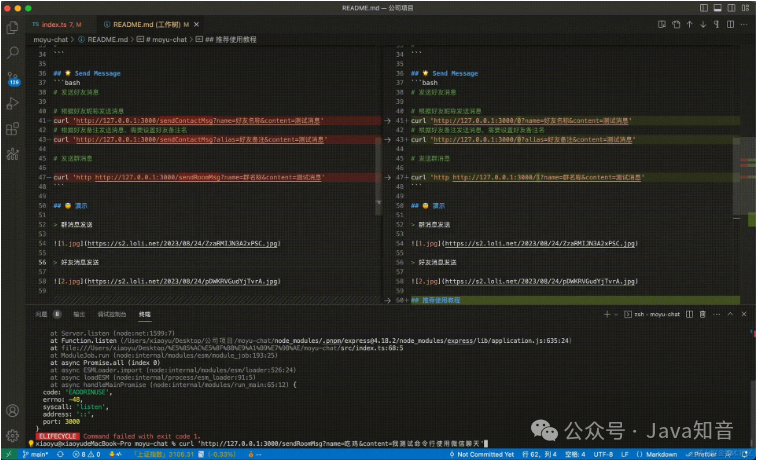758x461 pixels.
Task: Open editor More Actions ellipsis menu
Action: [744, 25]
